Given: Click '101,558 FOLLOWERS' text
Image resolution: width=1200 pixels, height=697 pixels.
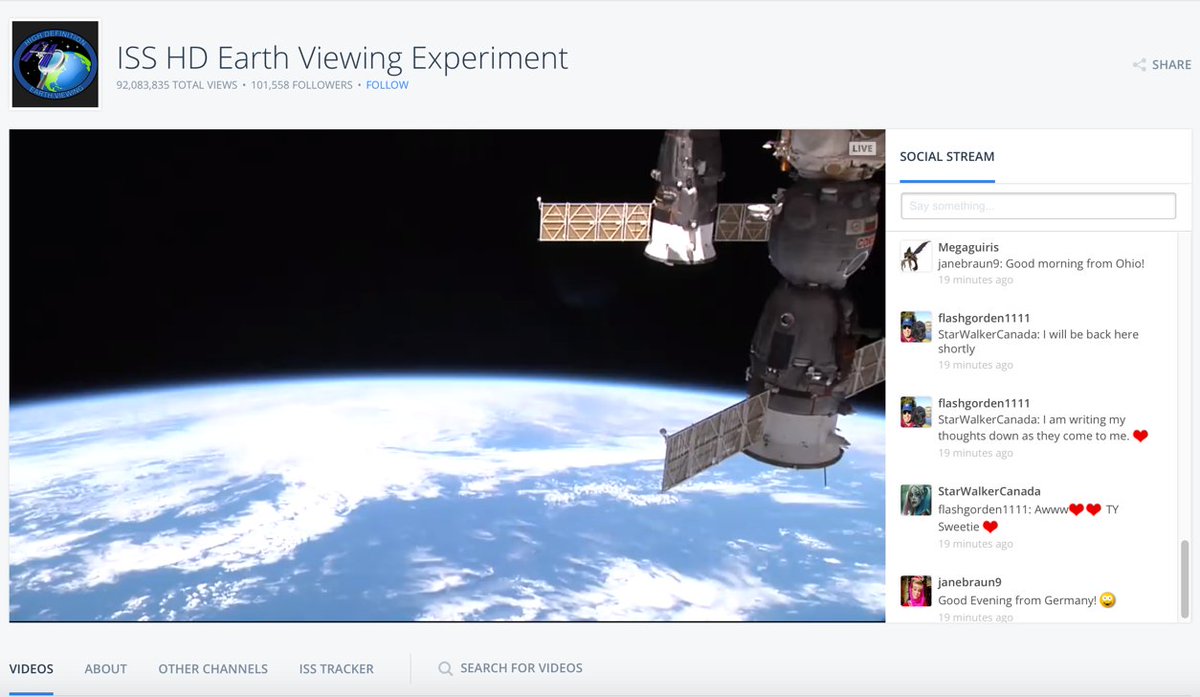Looking at the screenshot, I should [x=302, y=85].
